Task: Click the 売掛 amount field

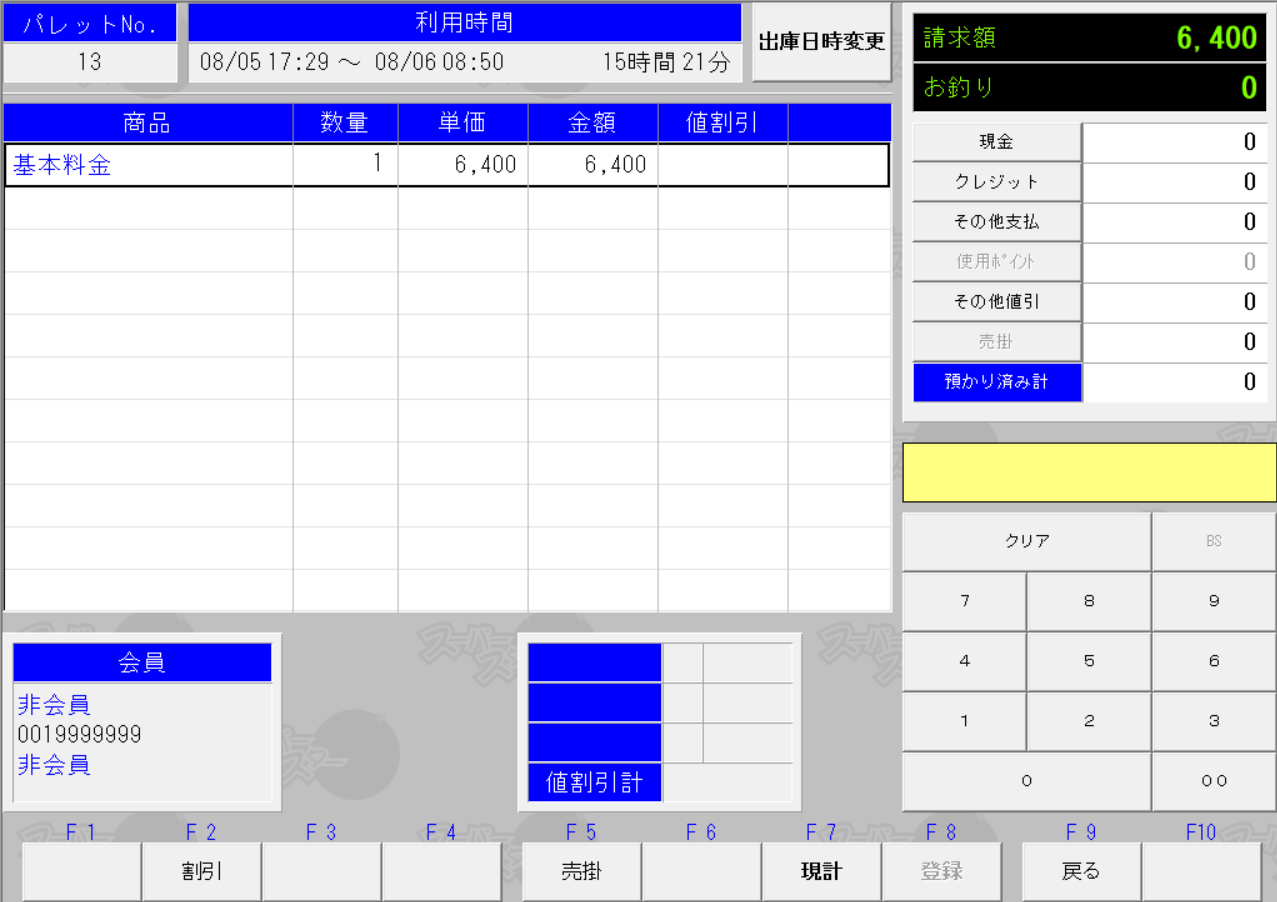Action: (1174, 342)
